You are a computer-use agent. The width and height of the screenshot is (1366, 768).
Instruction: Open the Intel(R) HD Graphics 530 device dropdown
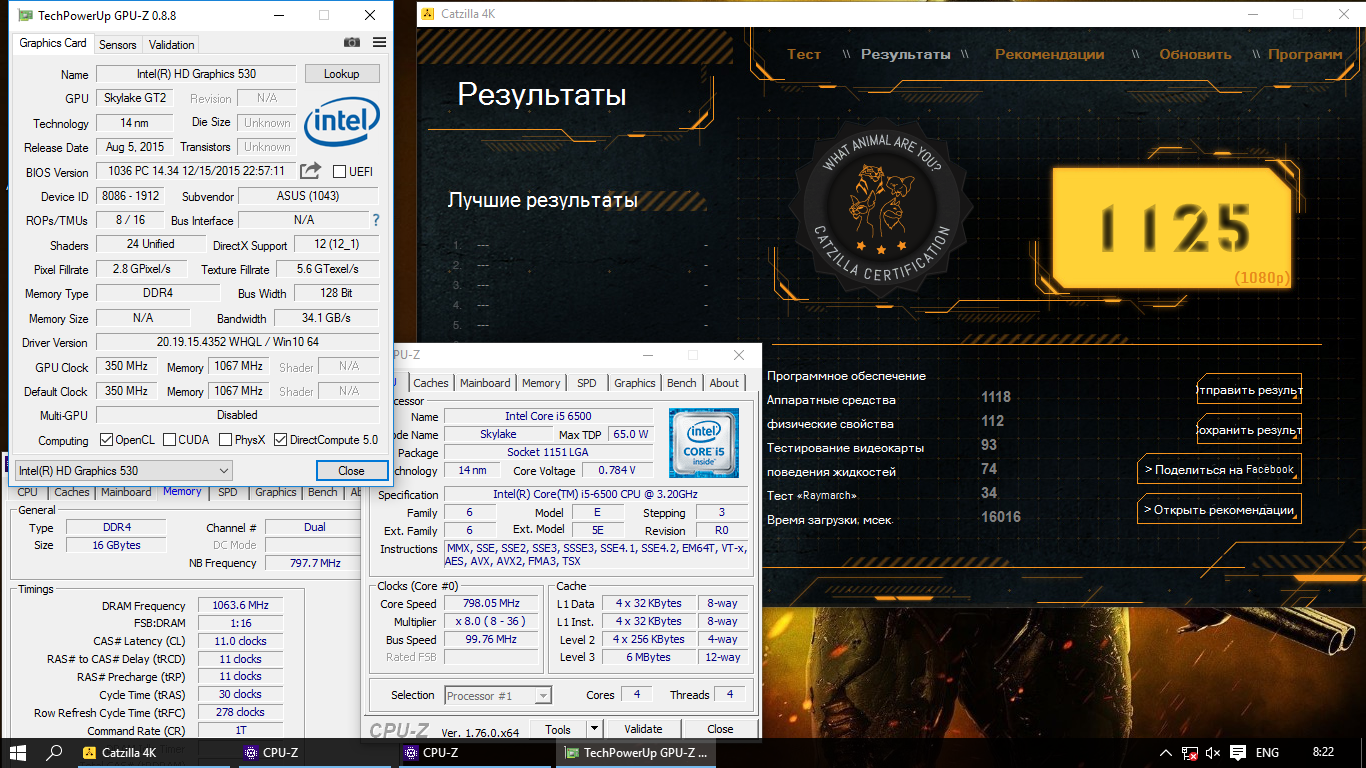point(124,470)
